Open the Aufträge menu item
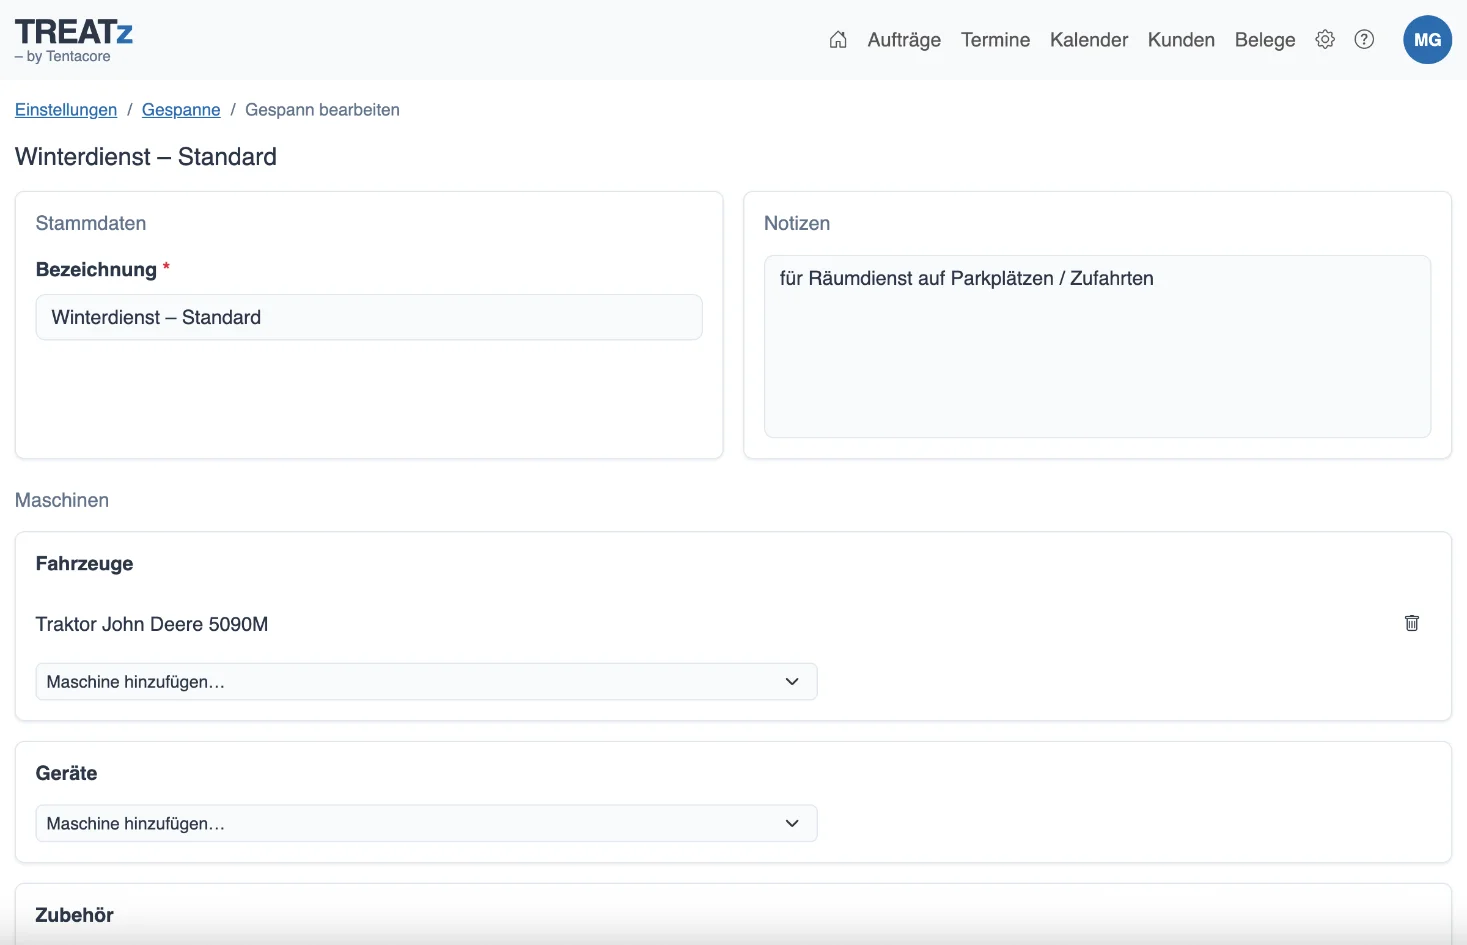Image resolution: width=1467 pixels, height=945 pixels. (904, 40)
